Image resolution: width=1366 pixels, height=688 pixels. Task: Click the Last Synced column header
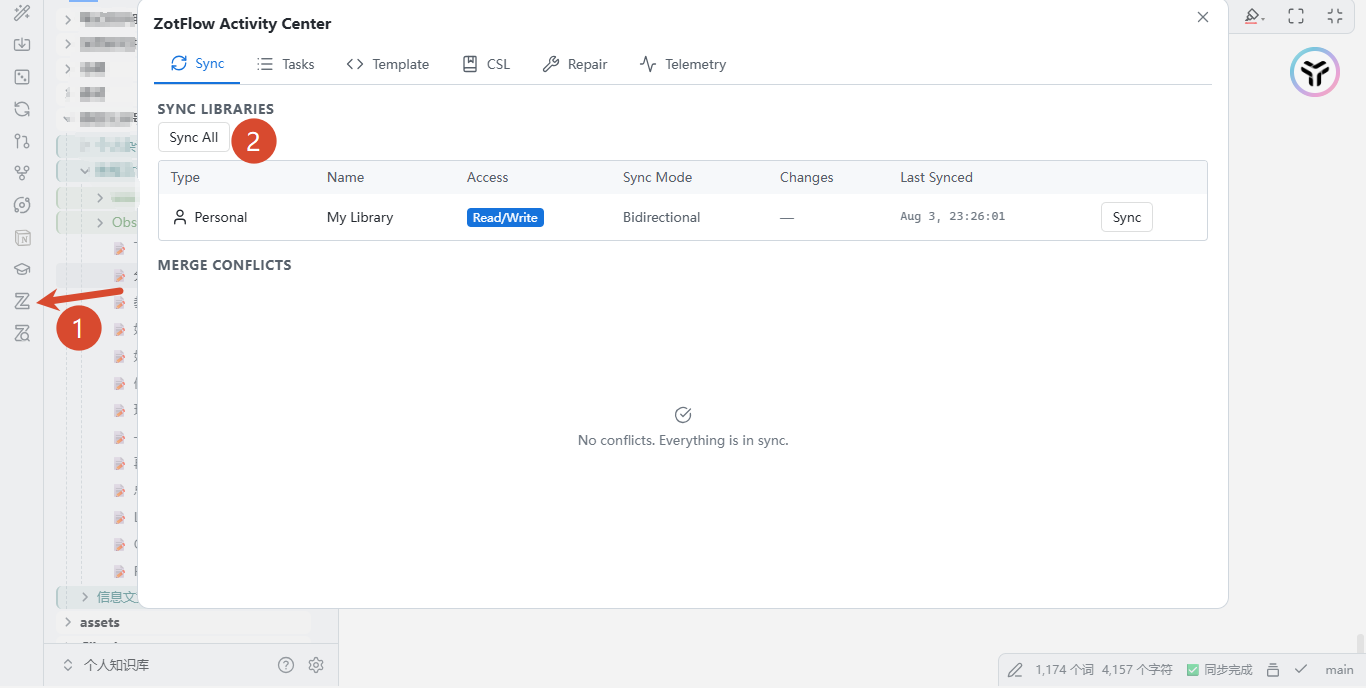pos(936,177)
